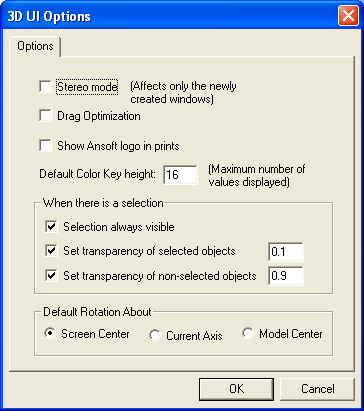Screen dimensions: 364x411
Task: Click the 'When there is a selection' group label
Action: [103, 203]
